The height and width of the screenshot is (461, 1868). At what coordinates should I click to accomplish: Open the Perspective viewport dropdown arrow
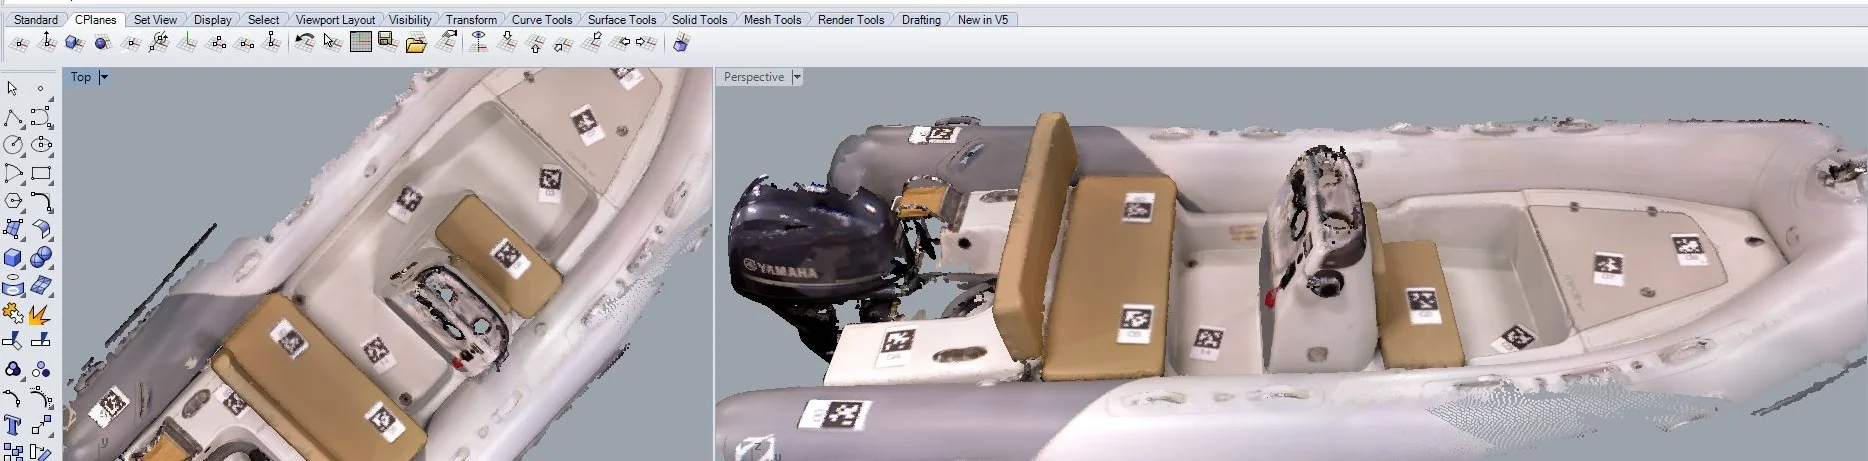(797, 77)
